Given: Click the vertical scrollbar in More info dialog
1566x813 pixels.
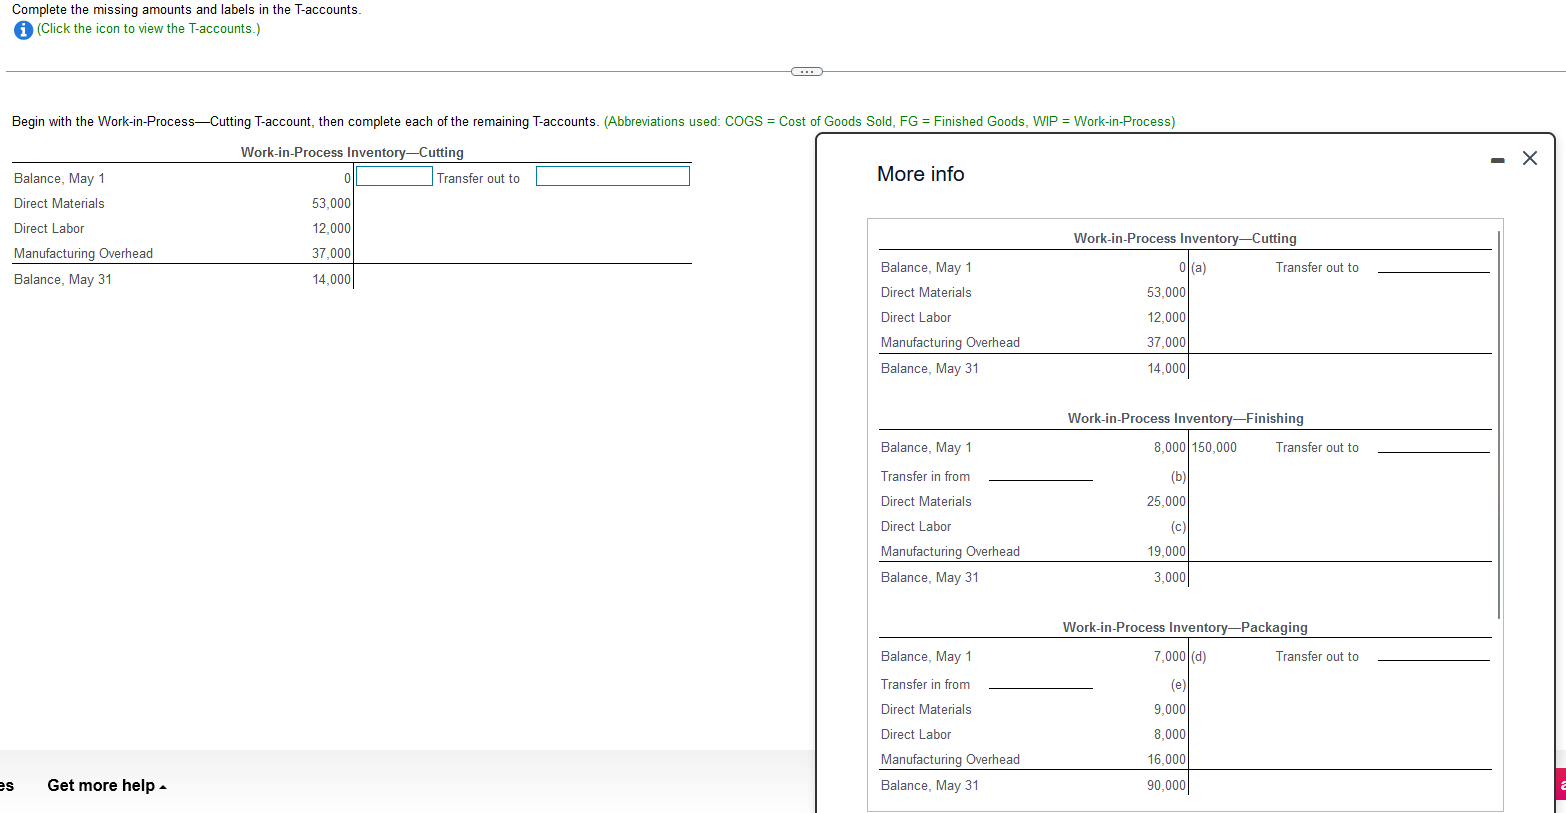Looking at the screenshot, I should pos(1498,425).
